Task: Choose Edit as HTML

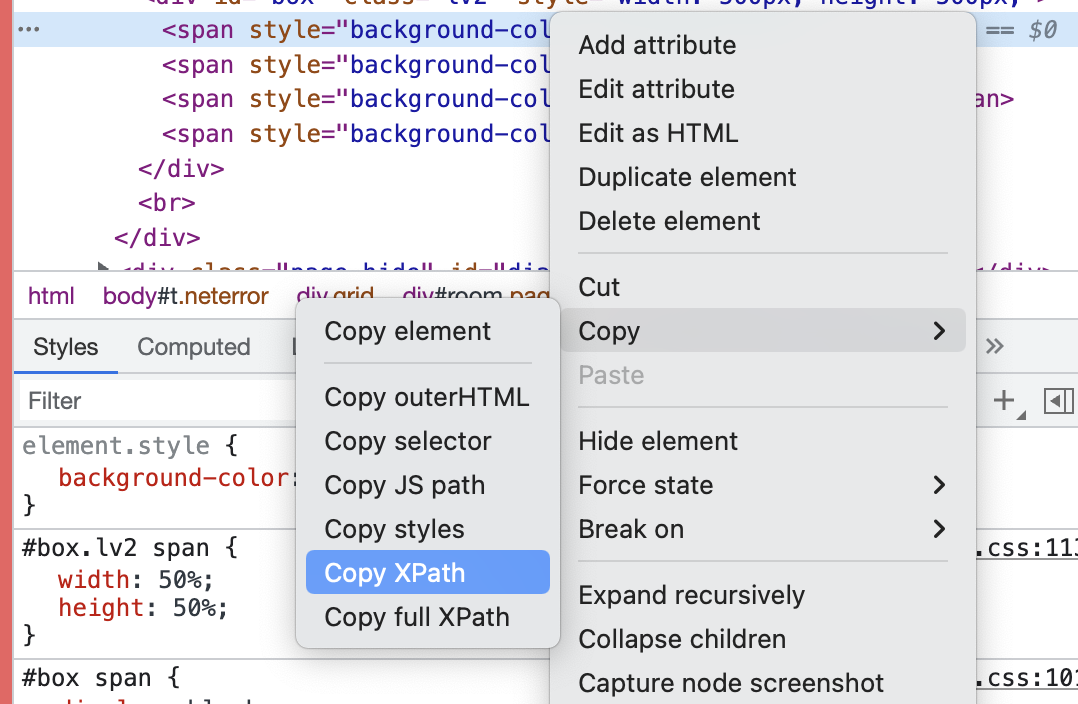Action: point(658,133)
